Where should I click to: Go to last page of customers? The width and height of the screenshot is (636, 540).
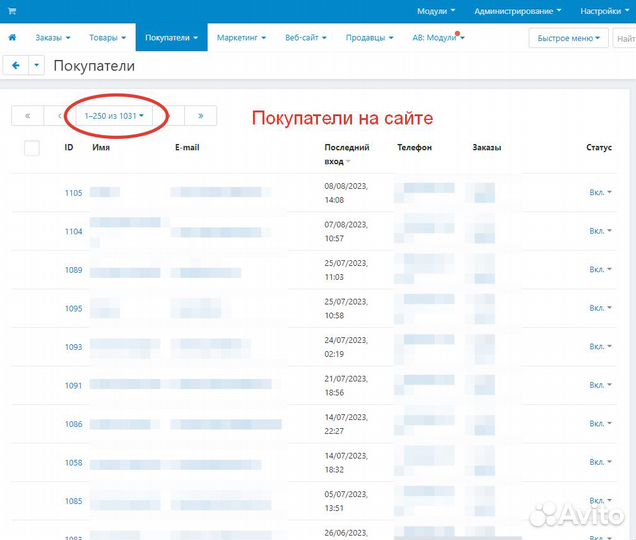click(200, 116)
